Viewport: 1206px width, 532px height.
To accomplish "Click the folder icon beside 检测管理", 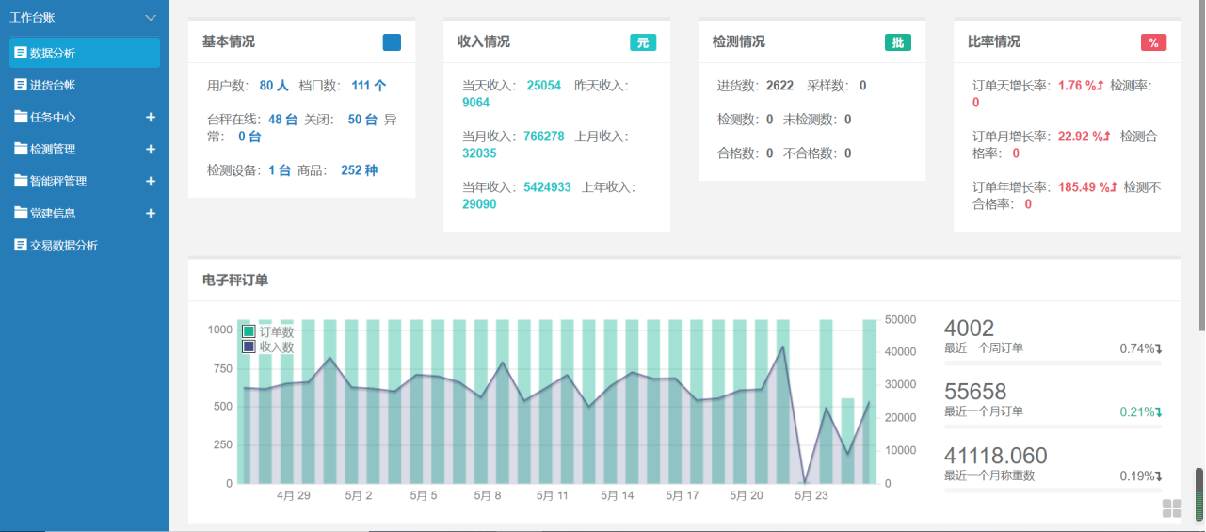I will tap(20, 149).
